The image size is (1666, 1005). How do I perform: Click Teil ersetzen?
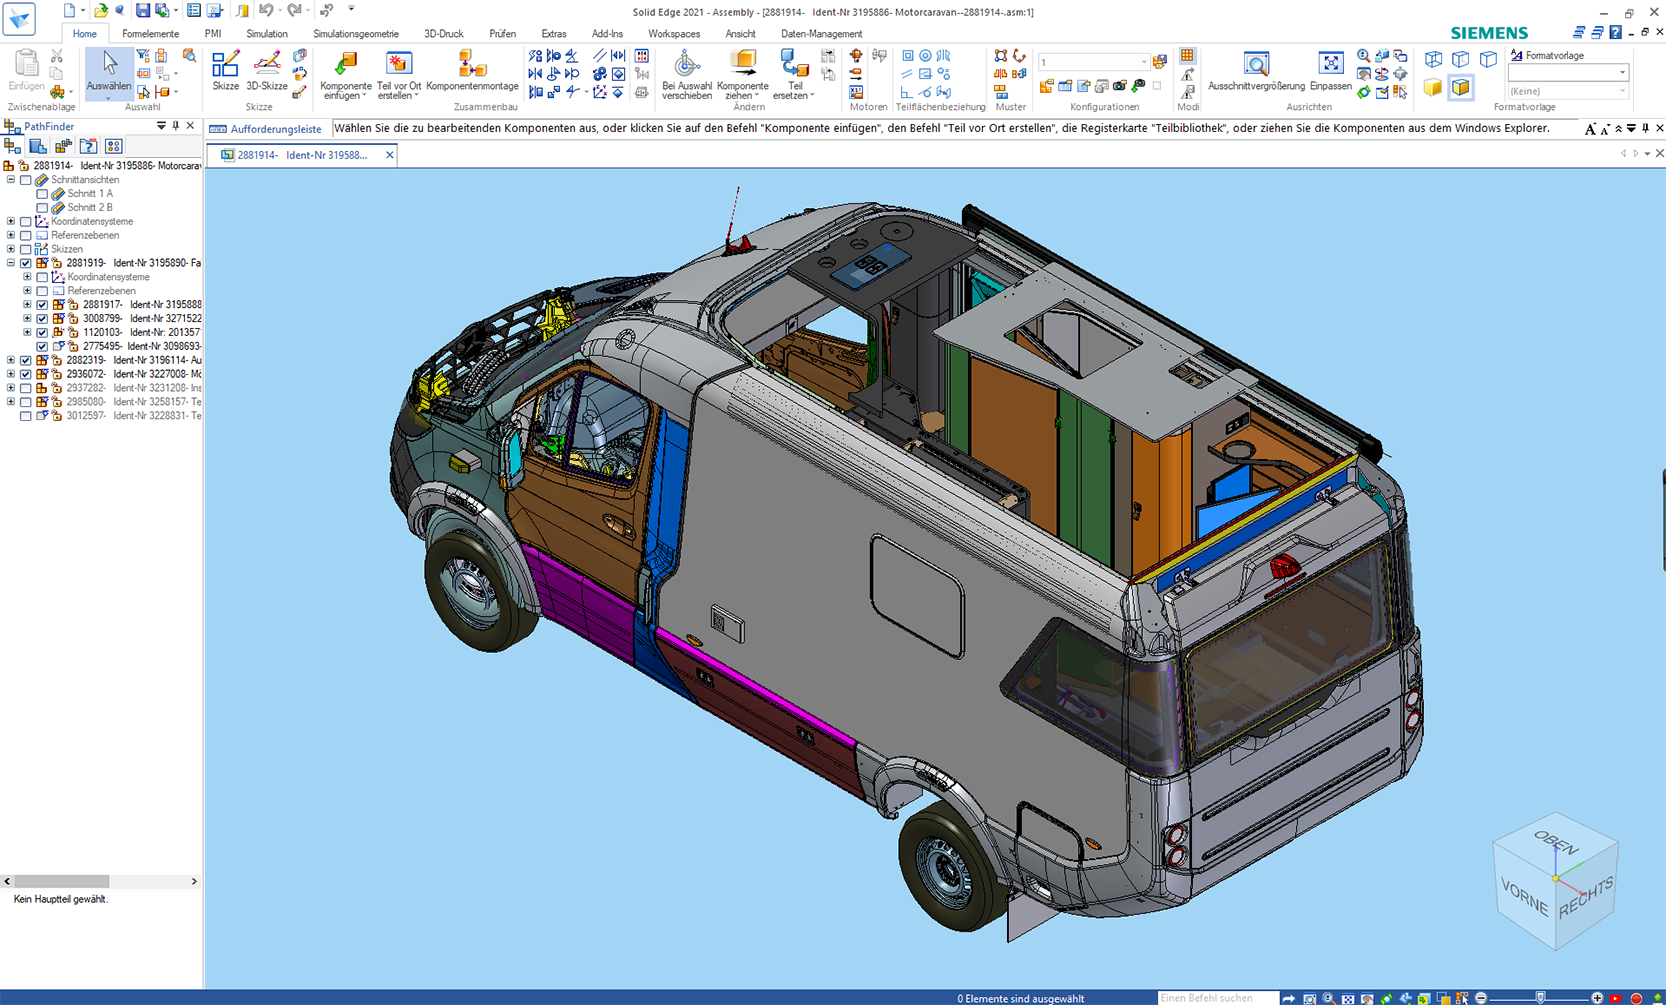795,75
